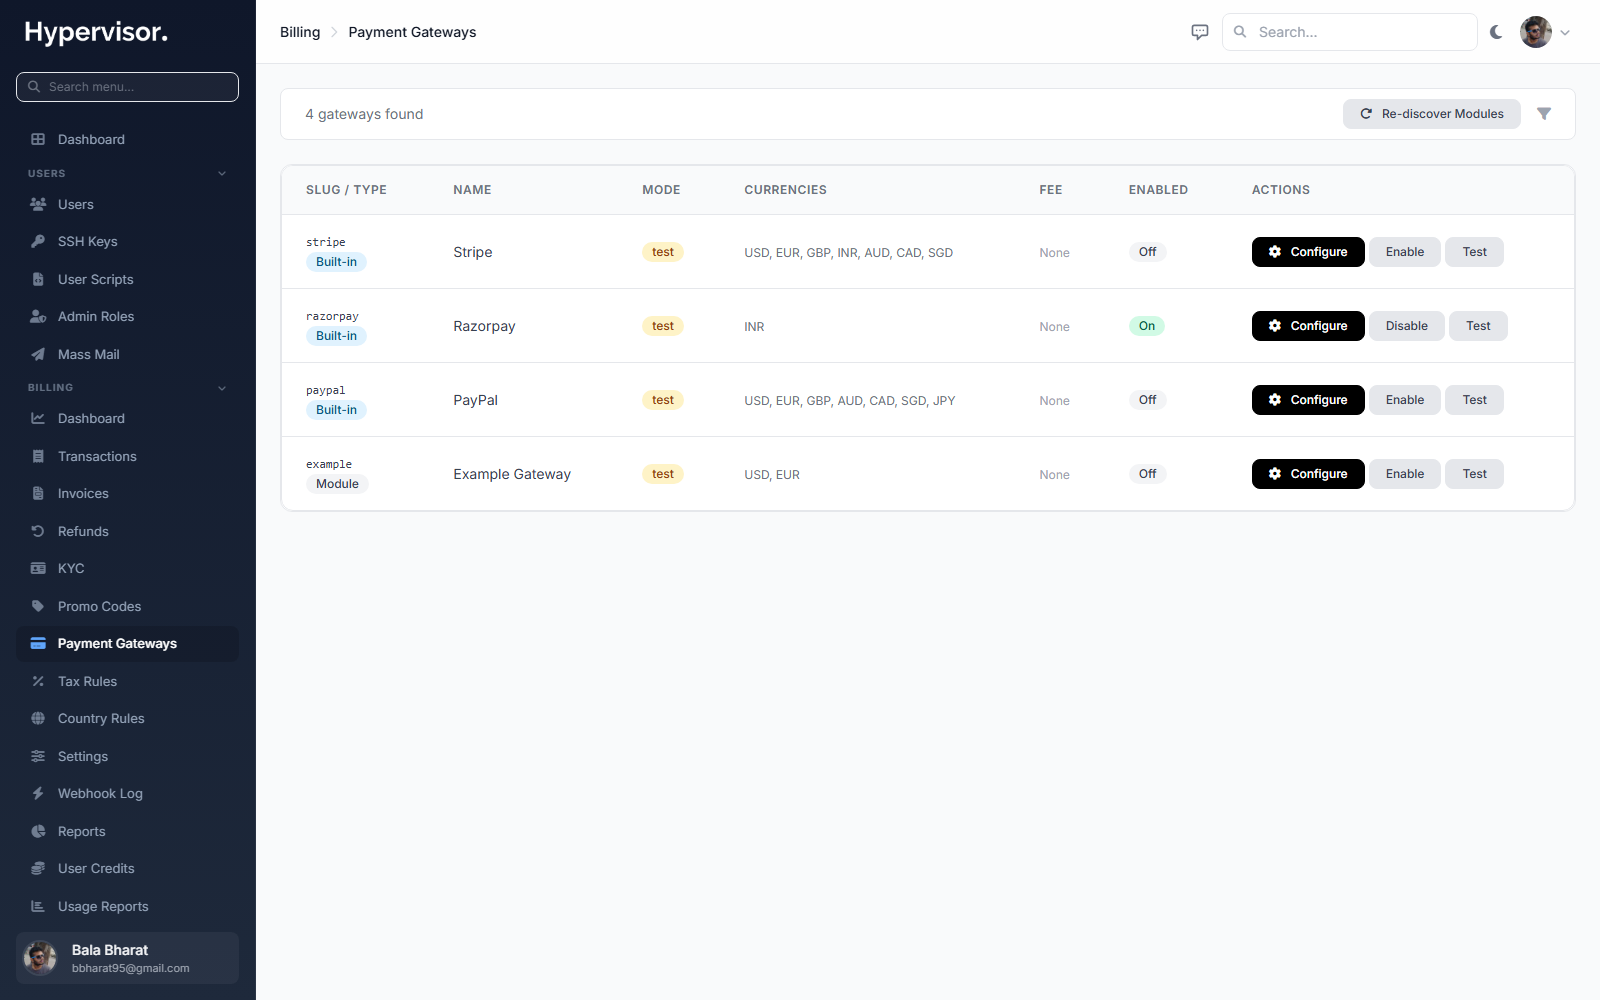Click the KYC id-card icon
Viewport: 1600px width, 1000px height.
coord(38,568)
